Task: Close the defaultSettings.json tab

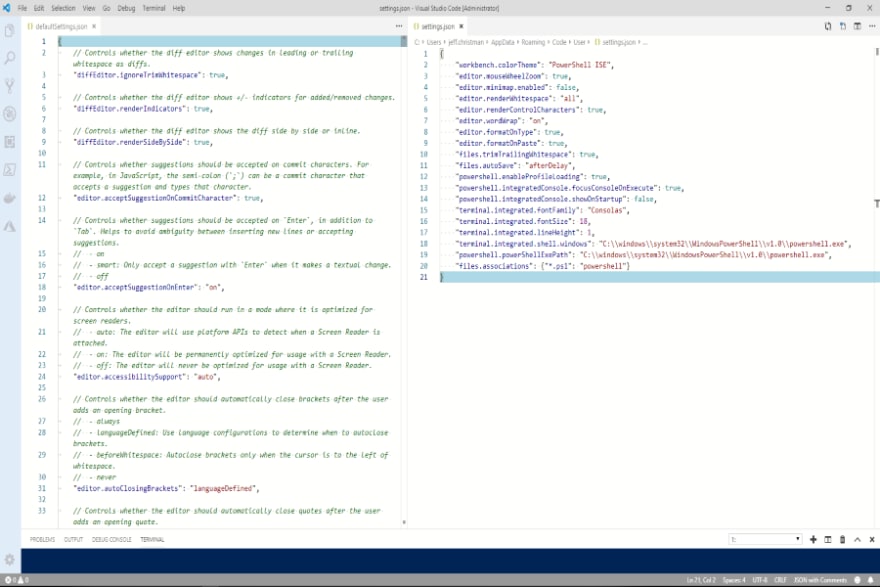Action: click(x=94, y=26)
